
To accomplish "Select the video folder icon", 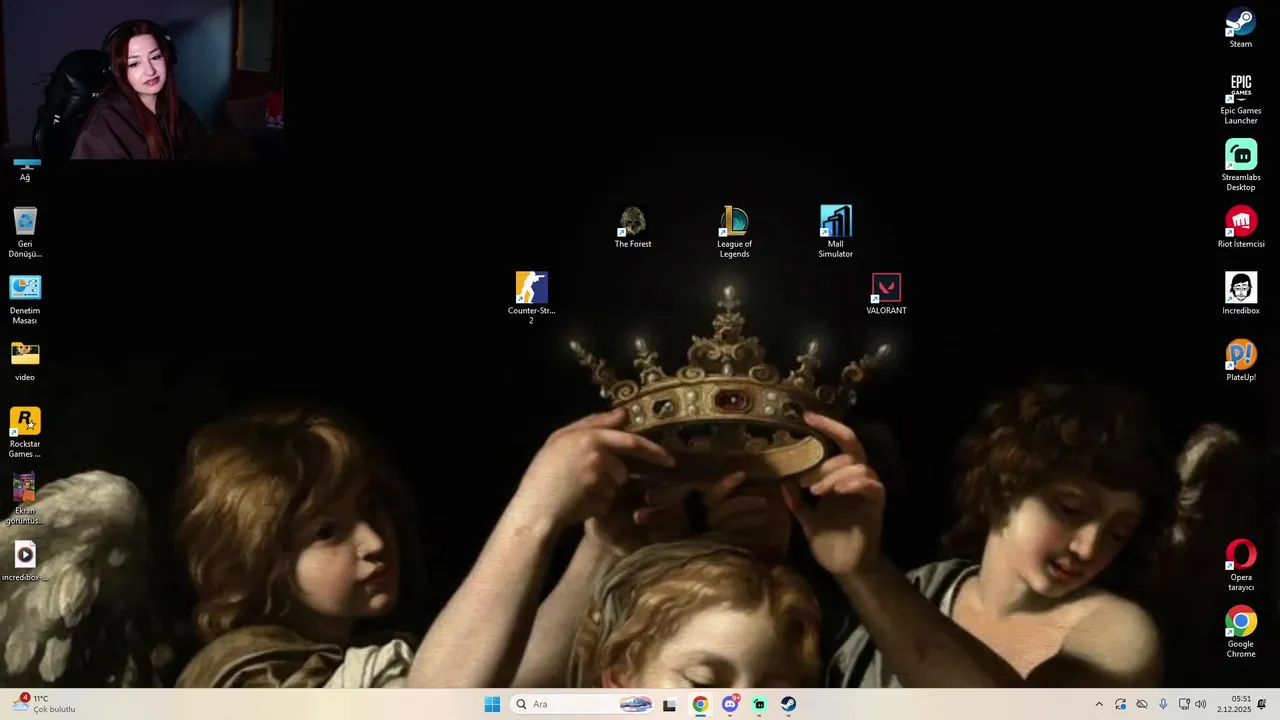I will click(x=25, y=361).
